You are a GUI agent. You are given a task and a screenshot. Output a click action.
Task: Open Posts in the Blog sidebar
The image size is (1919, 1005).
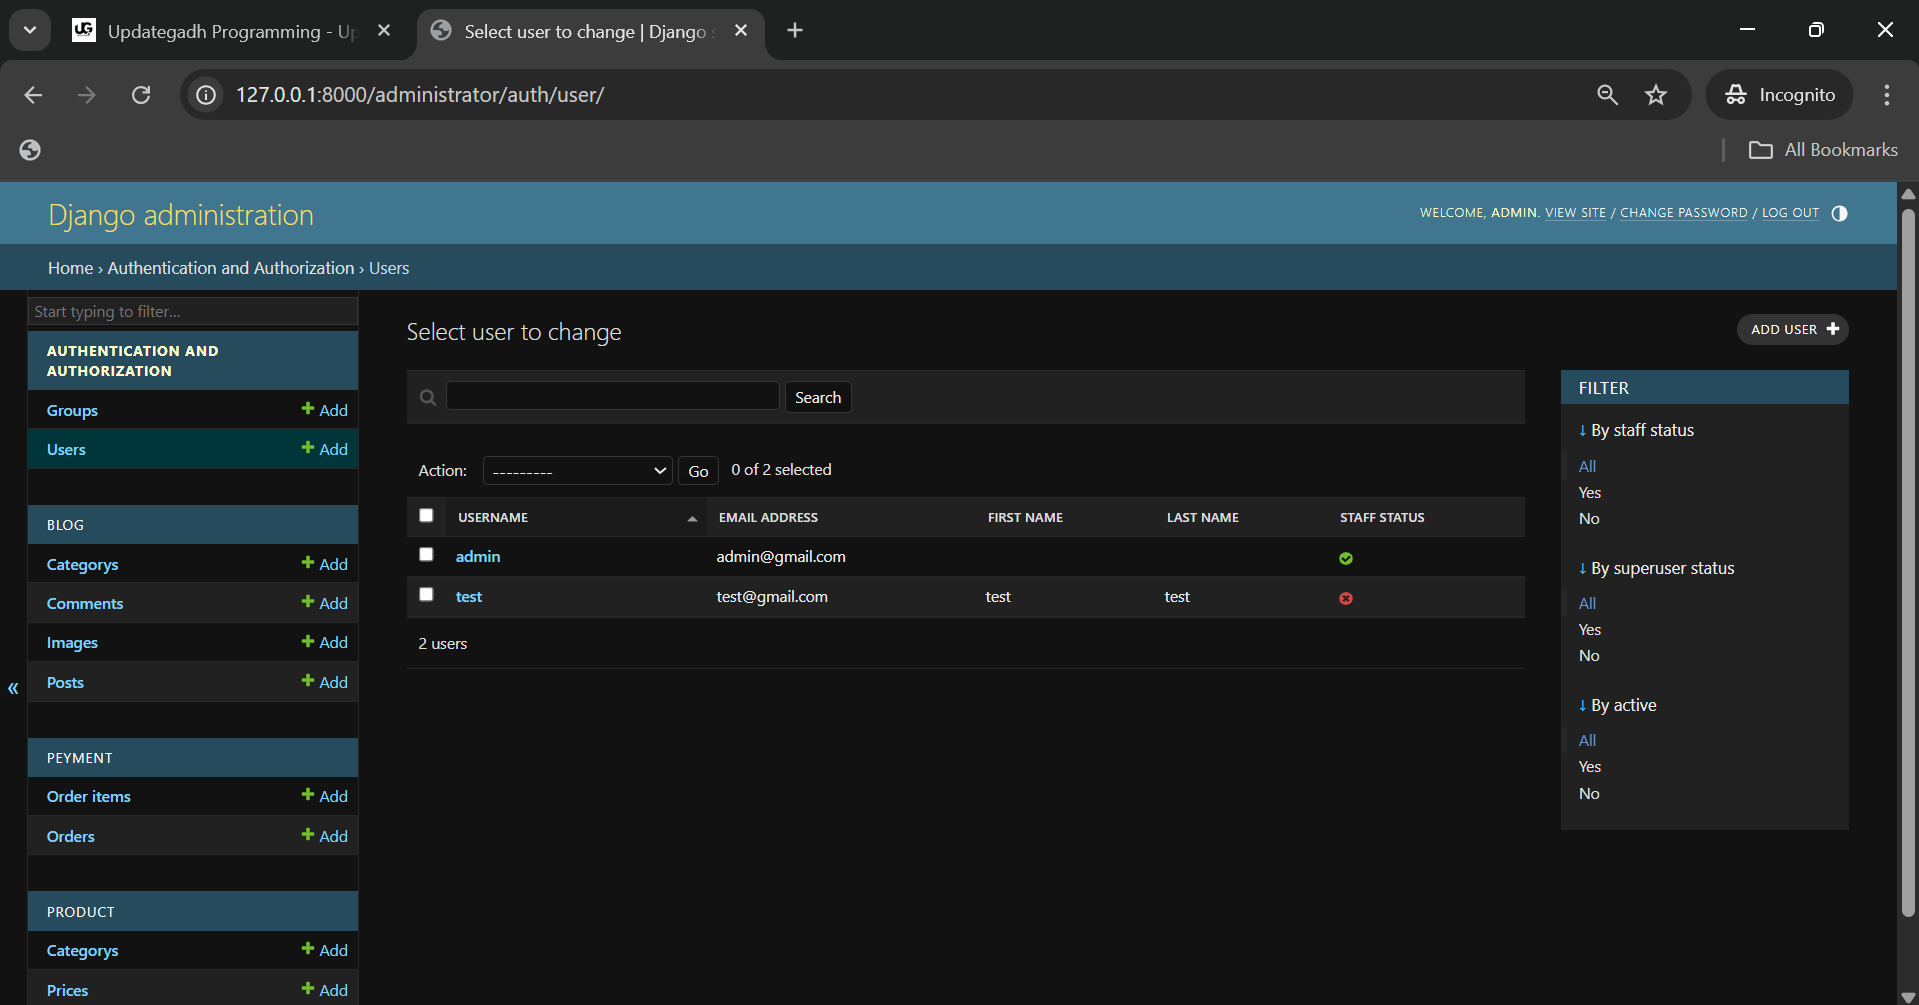[65, 683]
